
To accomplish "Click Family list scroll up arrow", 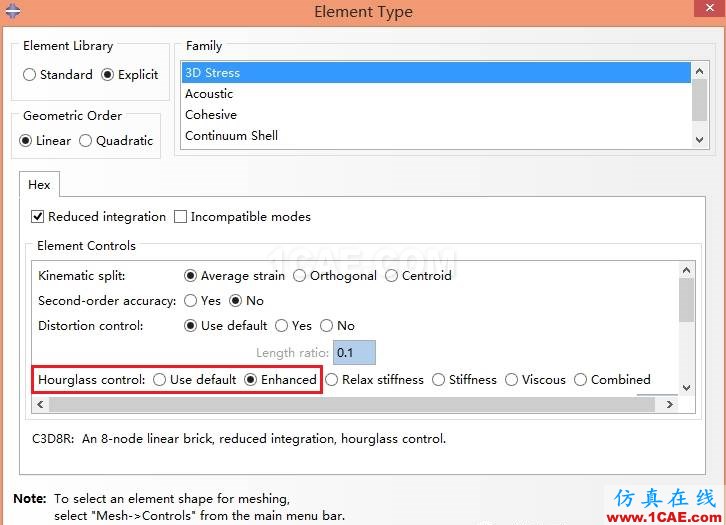I will tap(700, 71).
